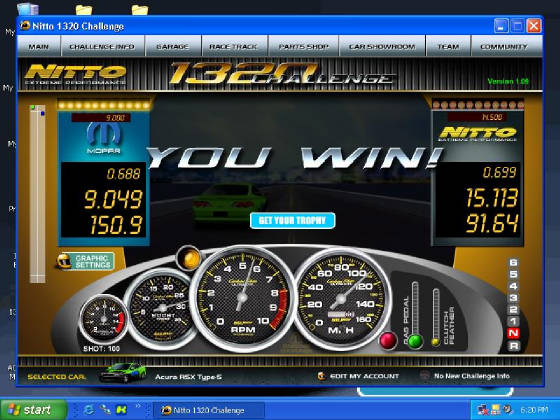The height and width of the screenshot is (420, 560).
Task: Close the Nitto 1320 Challenge window
Action: (534, 26)
